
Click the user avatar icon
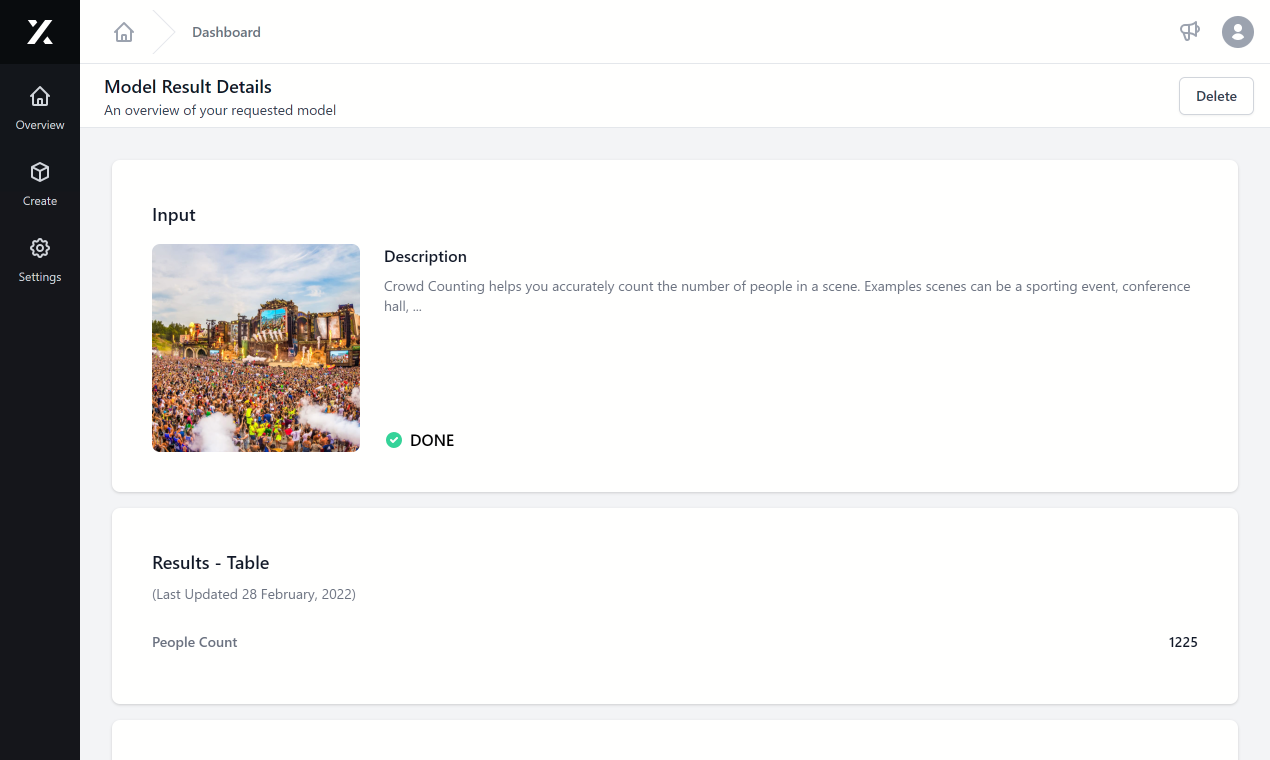[1237, 31]
